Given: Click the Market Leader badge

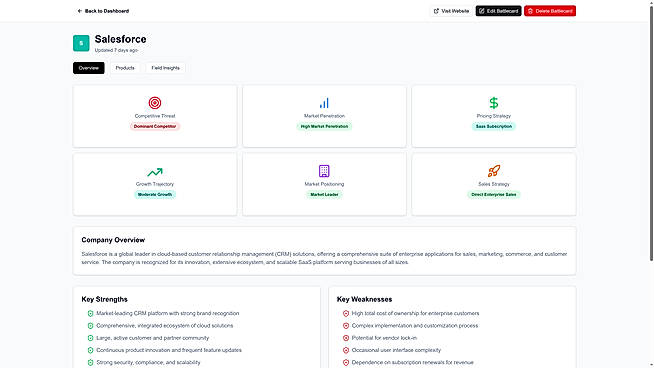Looking at the screenshot, I should point(324,194).
